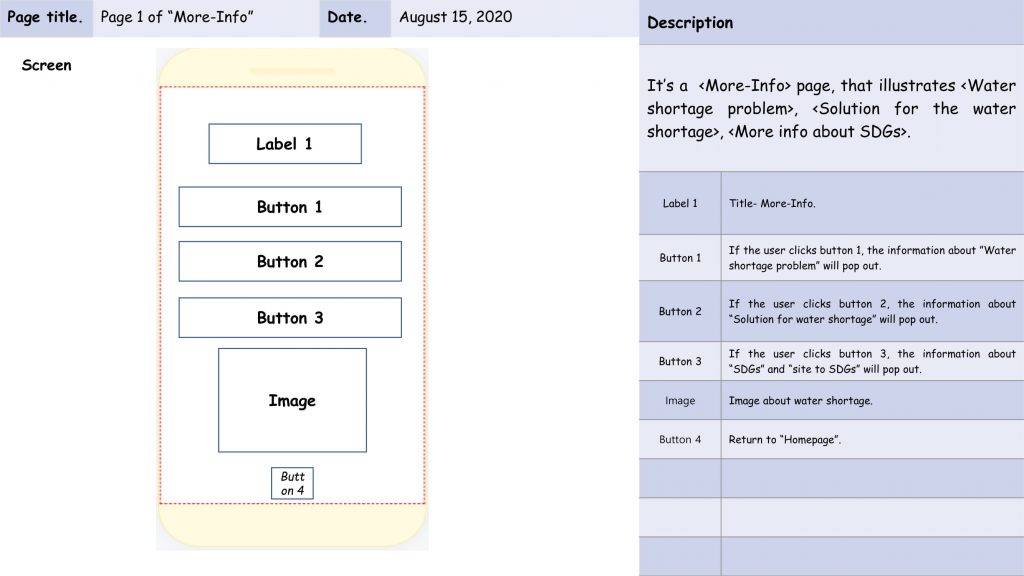1024x576 pixels.
Task: Click the Button 2 description about solution
Action: click(x=872, y=312)
